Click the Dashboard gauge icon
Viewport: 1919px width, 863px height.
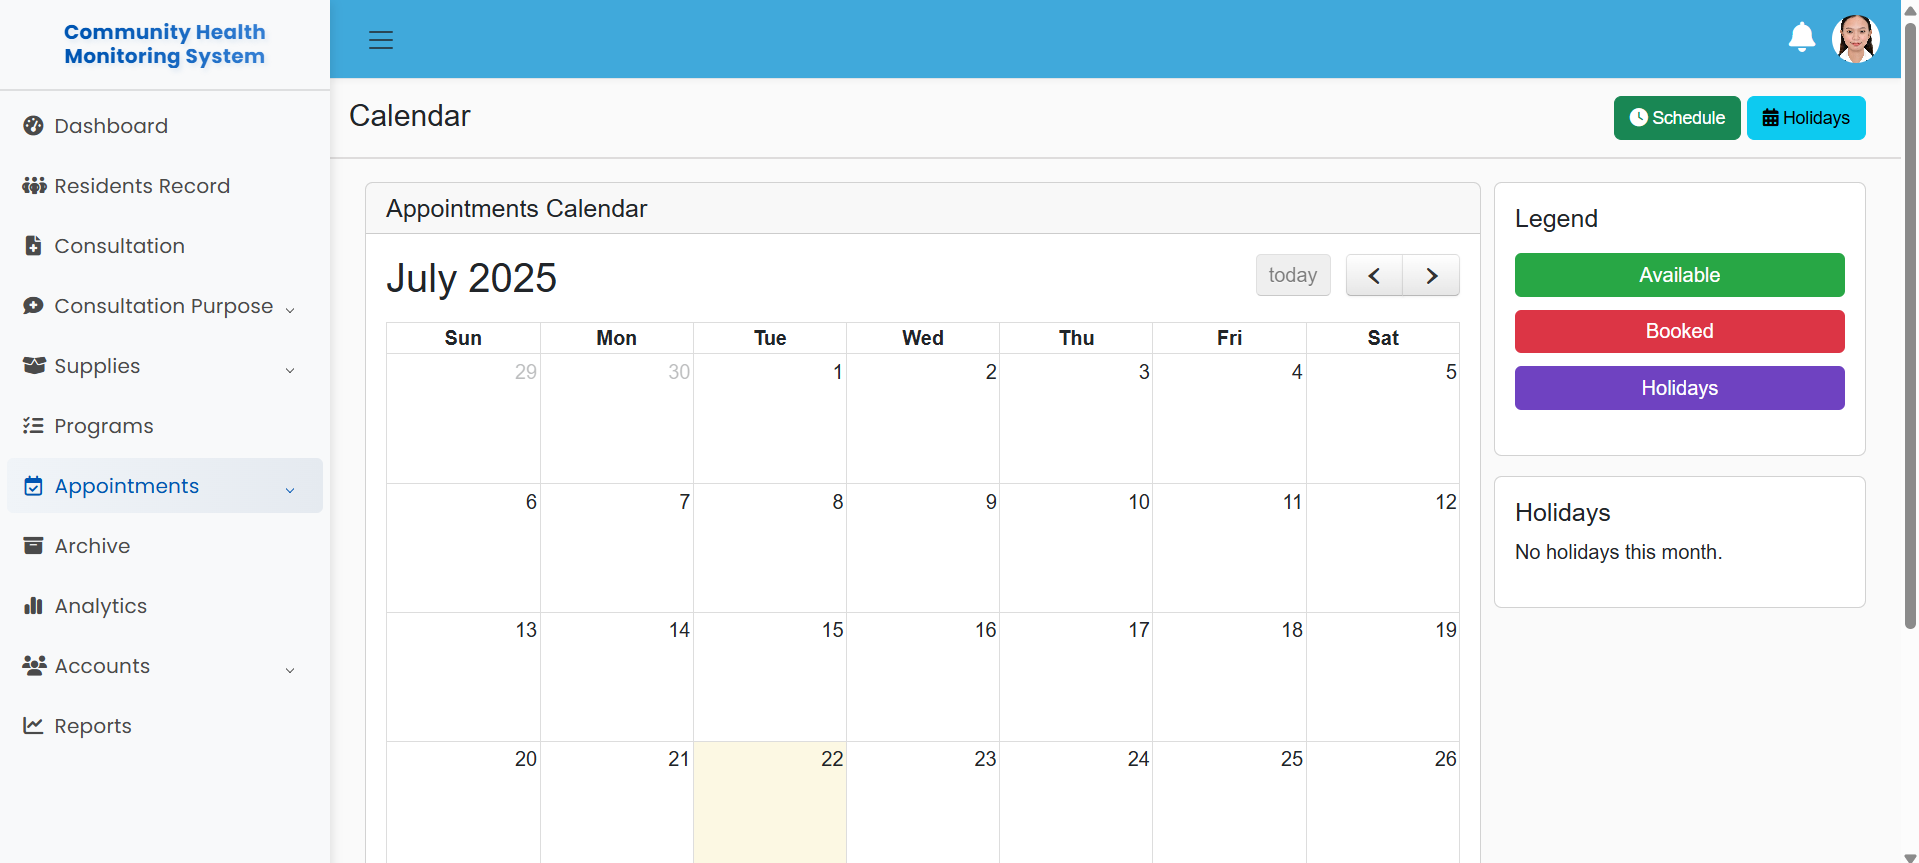tap(33, 126)
